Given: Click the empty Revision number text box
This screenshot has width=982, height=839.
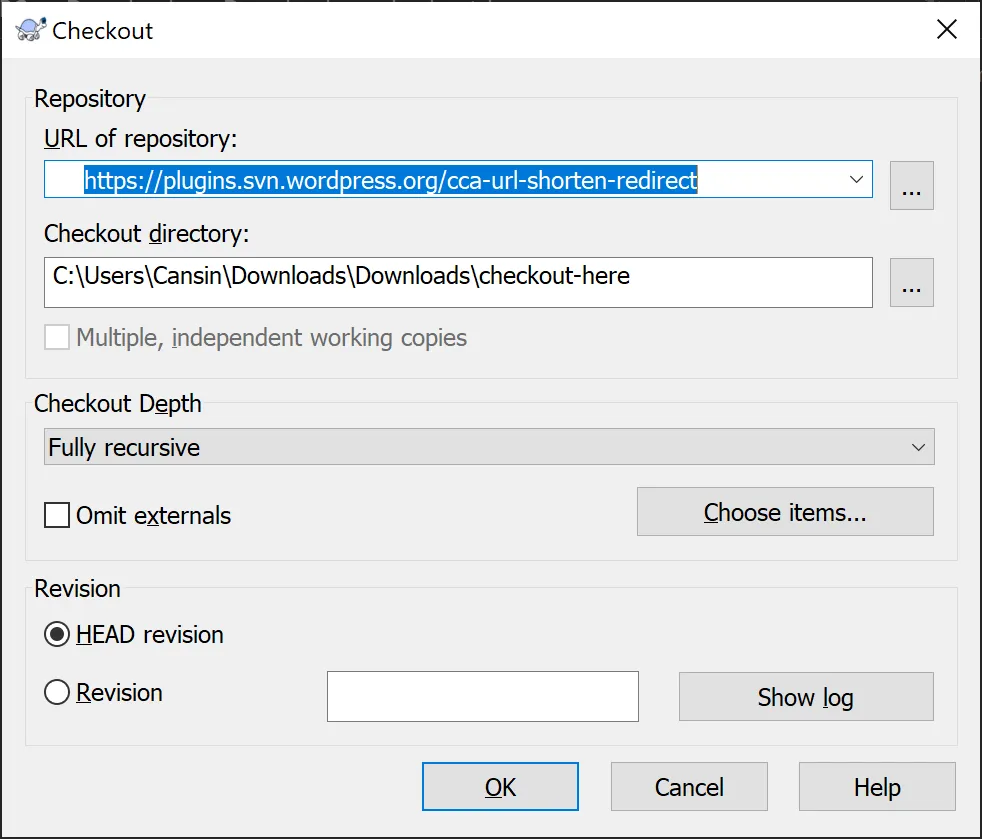Looking at the screenshot, I should coord(482,696).
